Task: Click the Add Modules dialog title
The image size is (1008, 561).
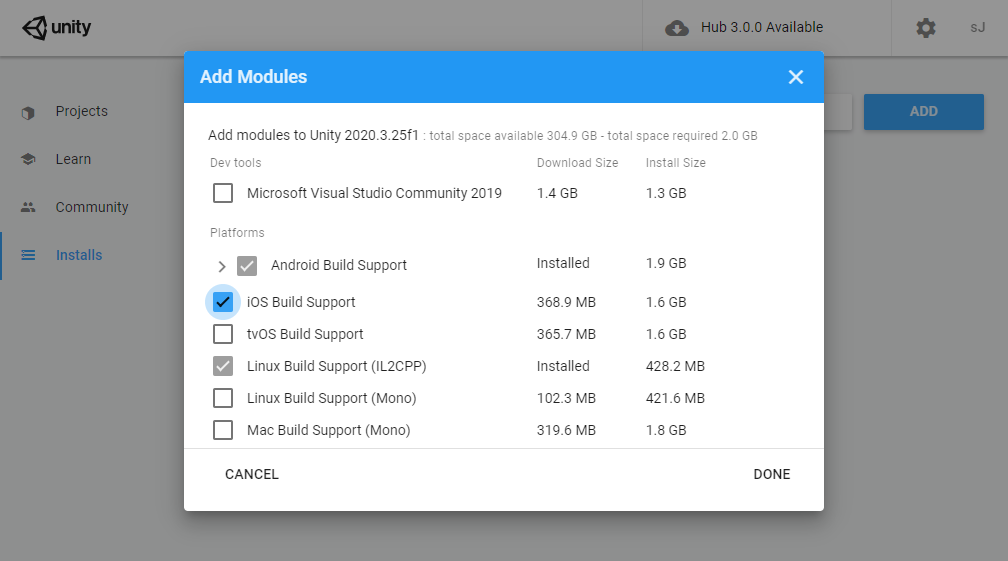Action: click(253, 76)
